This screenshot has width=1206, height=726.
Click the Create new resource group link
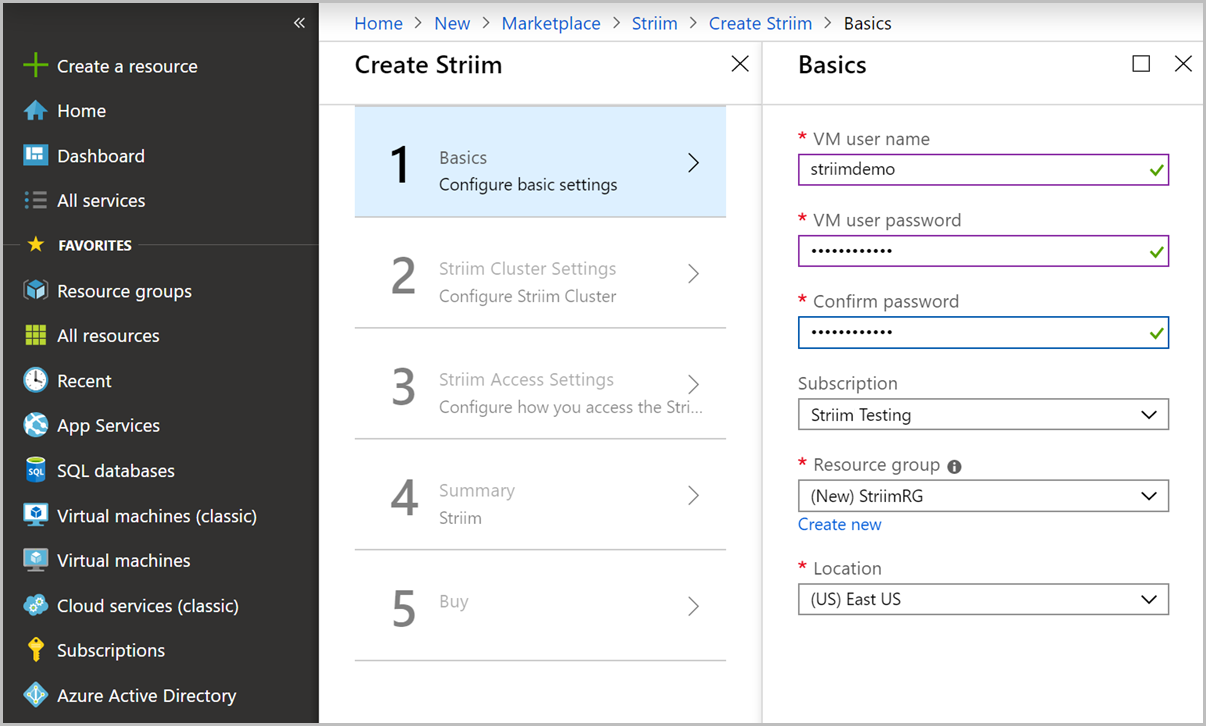pos(840,524)
